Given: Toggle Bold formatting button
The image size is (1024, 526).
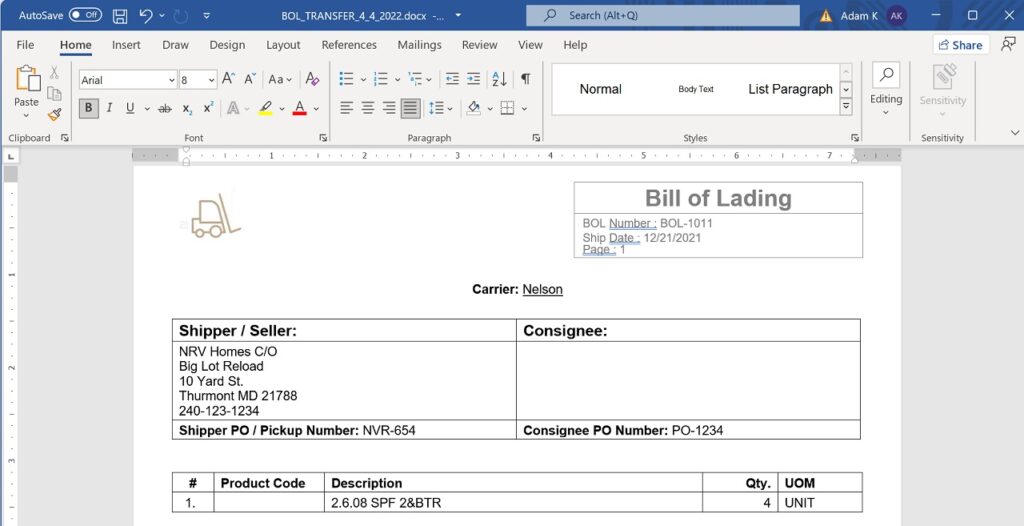Looking at the screenshot, I should [89, 108].
